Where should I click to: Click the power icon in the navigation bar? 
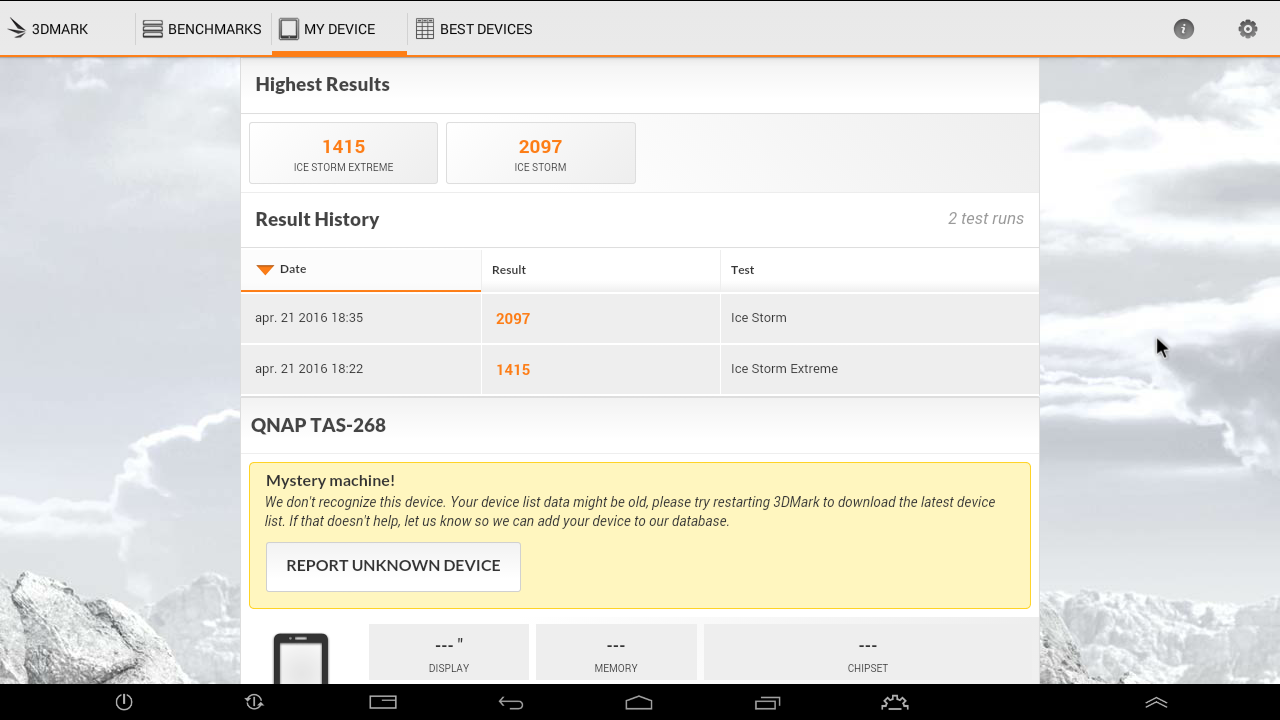coord(124,702)
